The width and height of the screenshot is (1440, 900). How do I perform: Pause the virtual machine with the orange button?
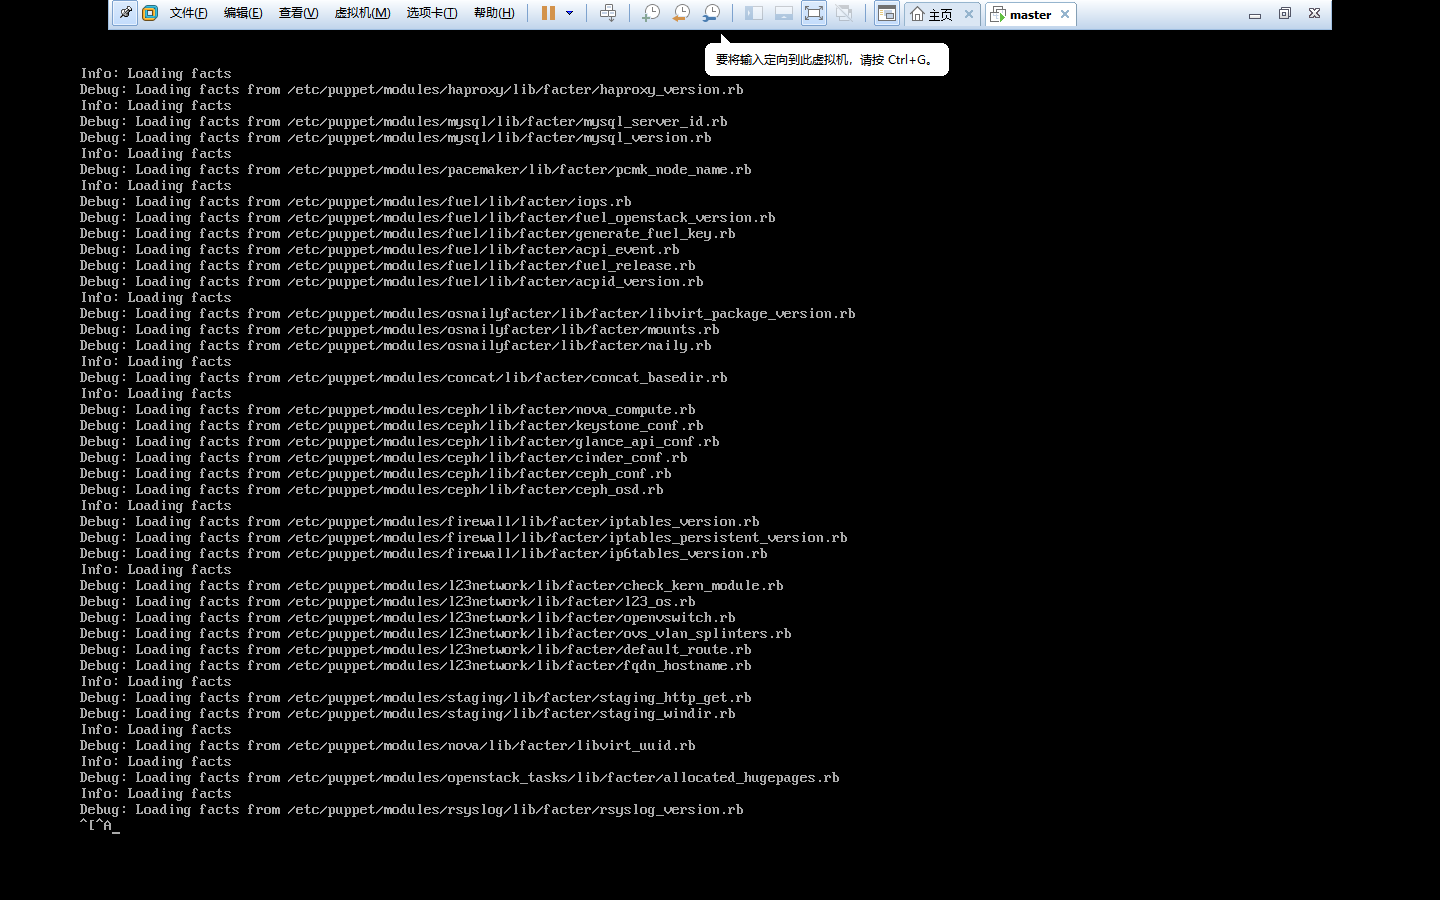[x=548, y=13]
